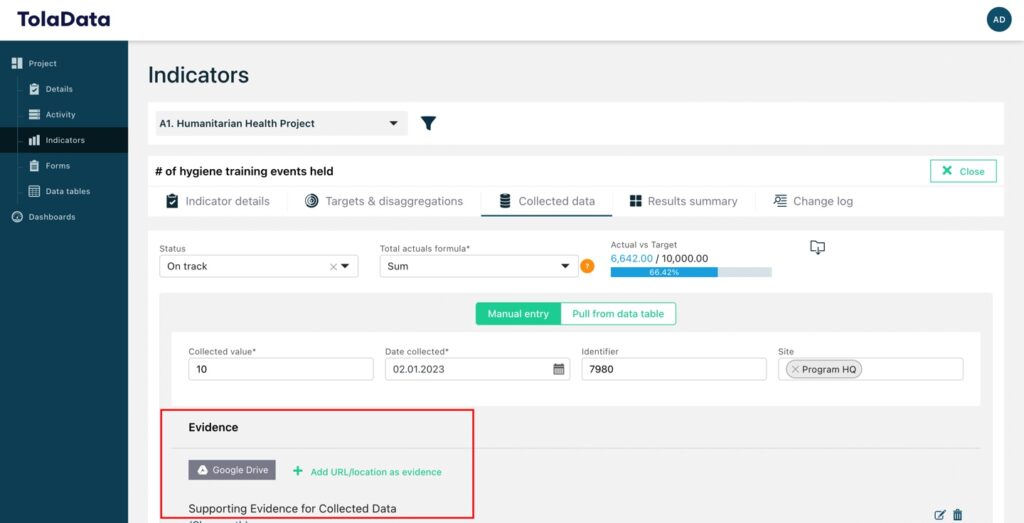Open the Change log tab

coord(813,201)
